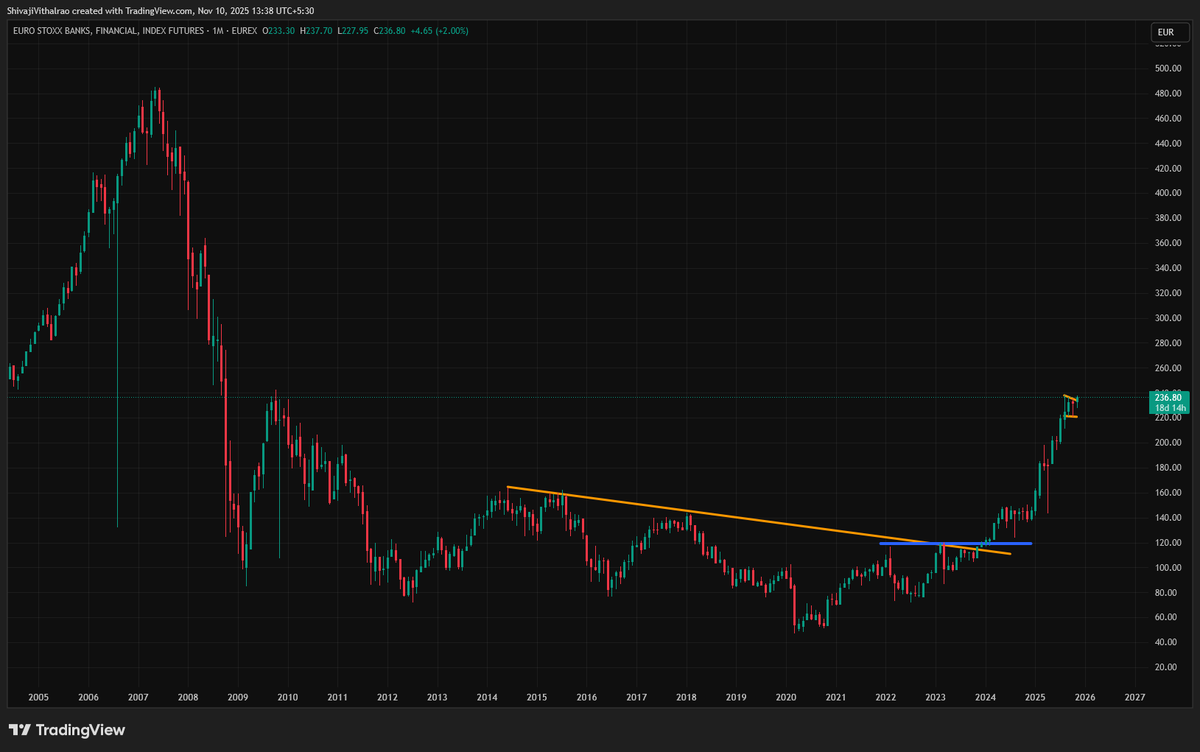Image resolution: width=1200 pixels, height=752 pixels.
Task: Click the 160.00 price axis label
Action: point(1167,493)
